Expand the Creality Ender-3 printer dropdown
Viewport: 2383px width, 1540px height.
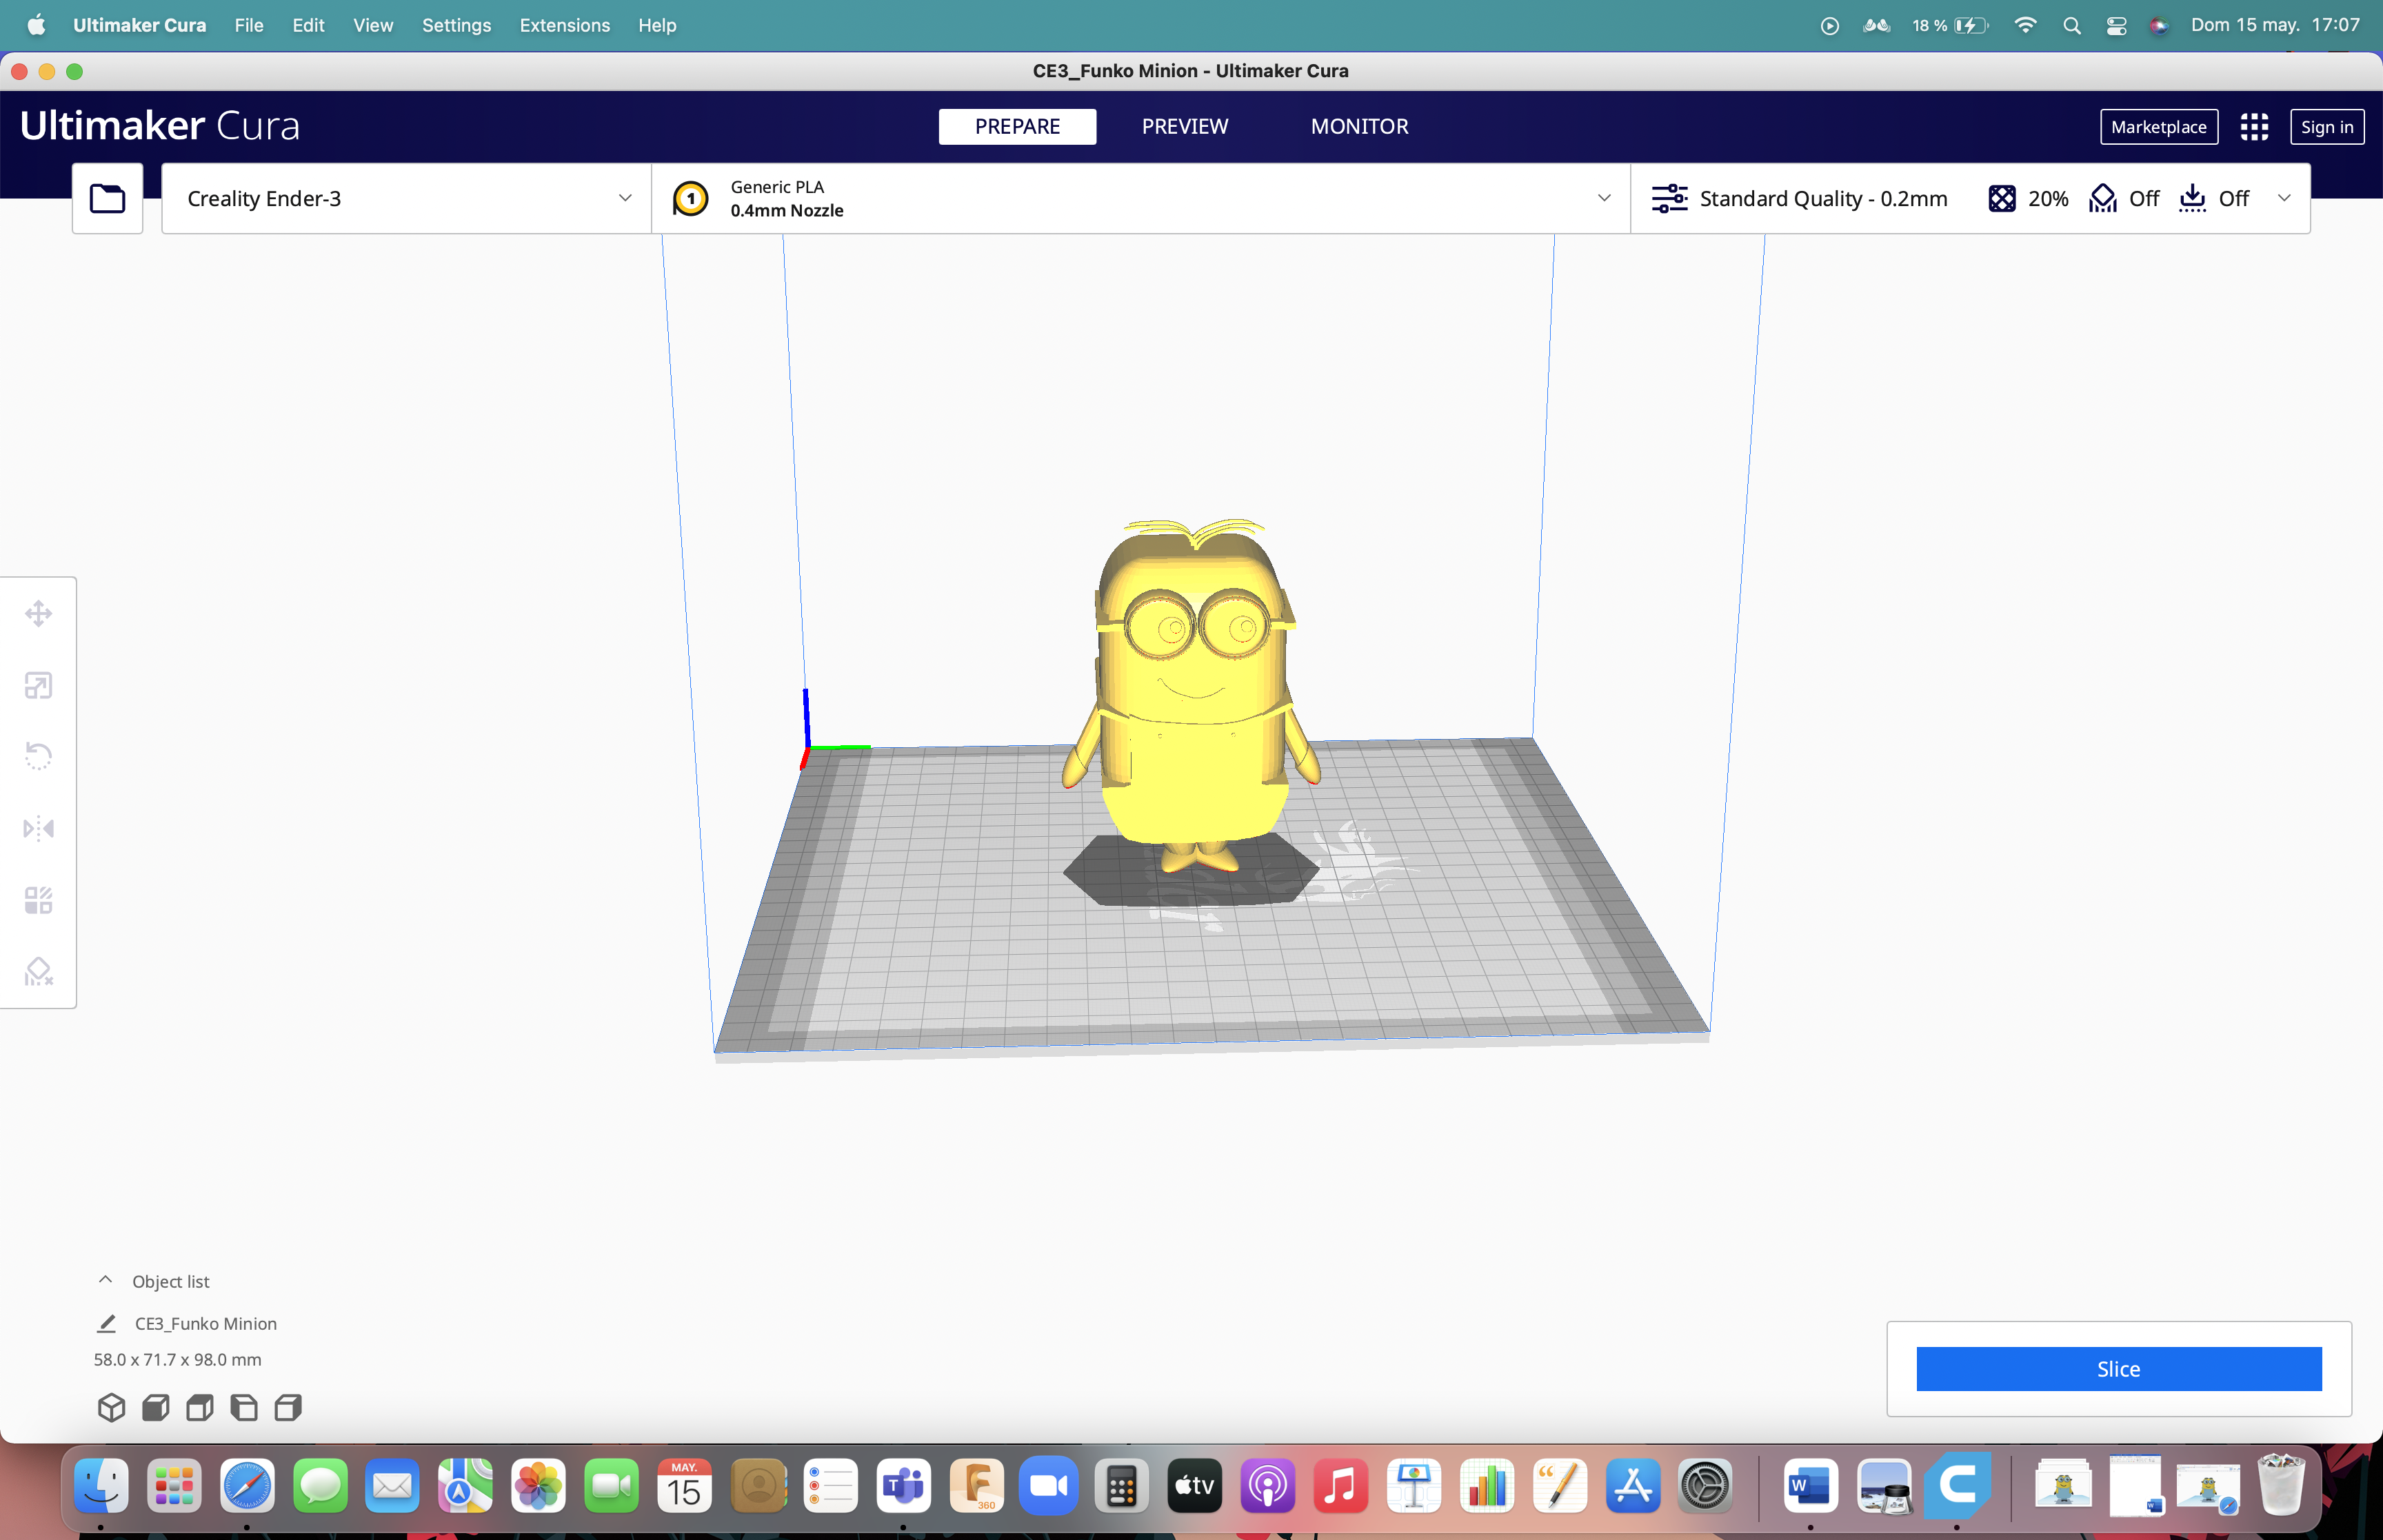[405, 198]
